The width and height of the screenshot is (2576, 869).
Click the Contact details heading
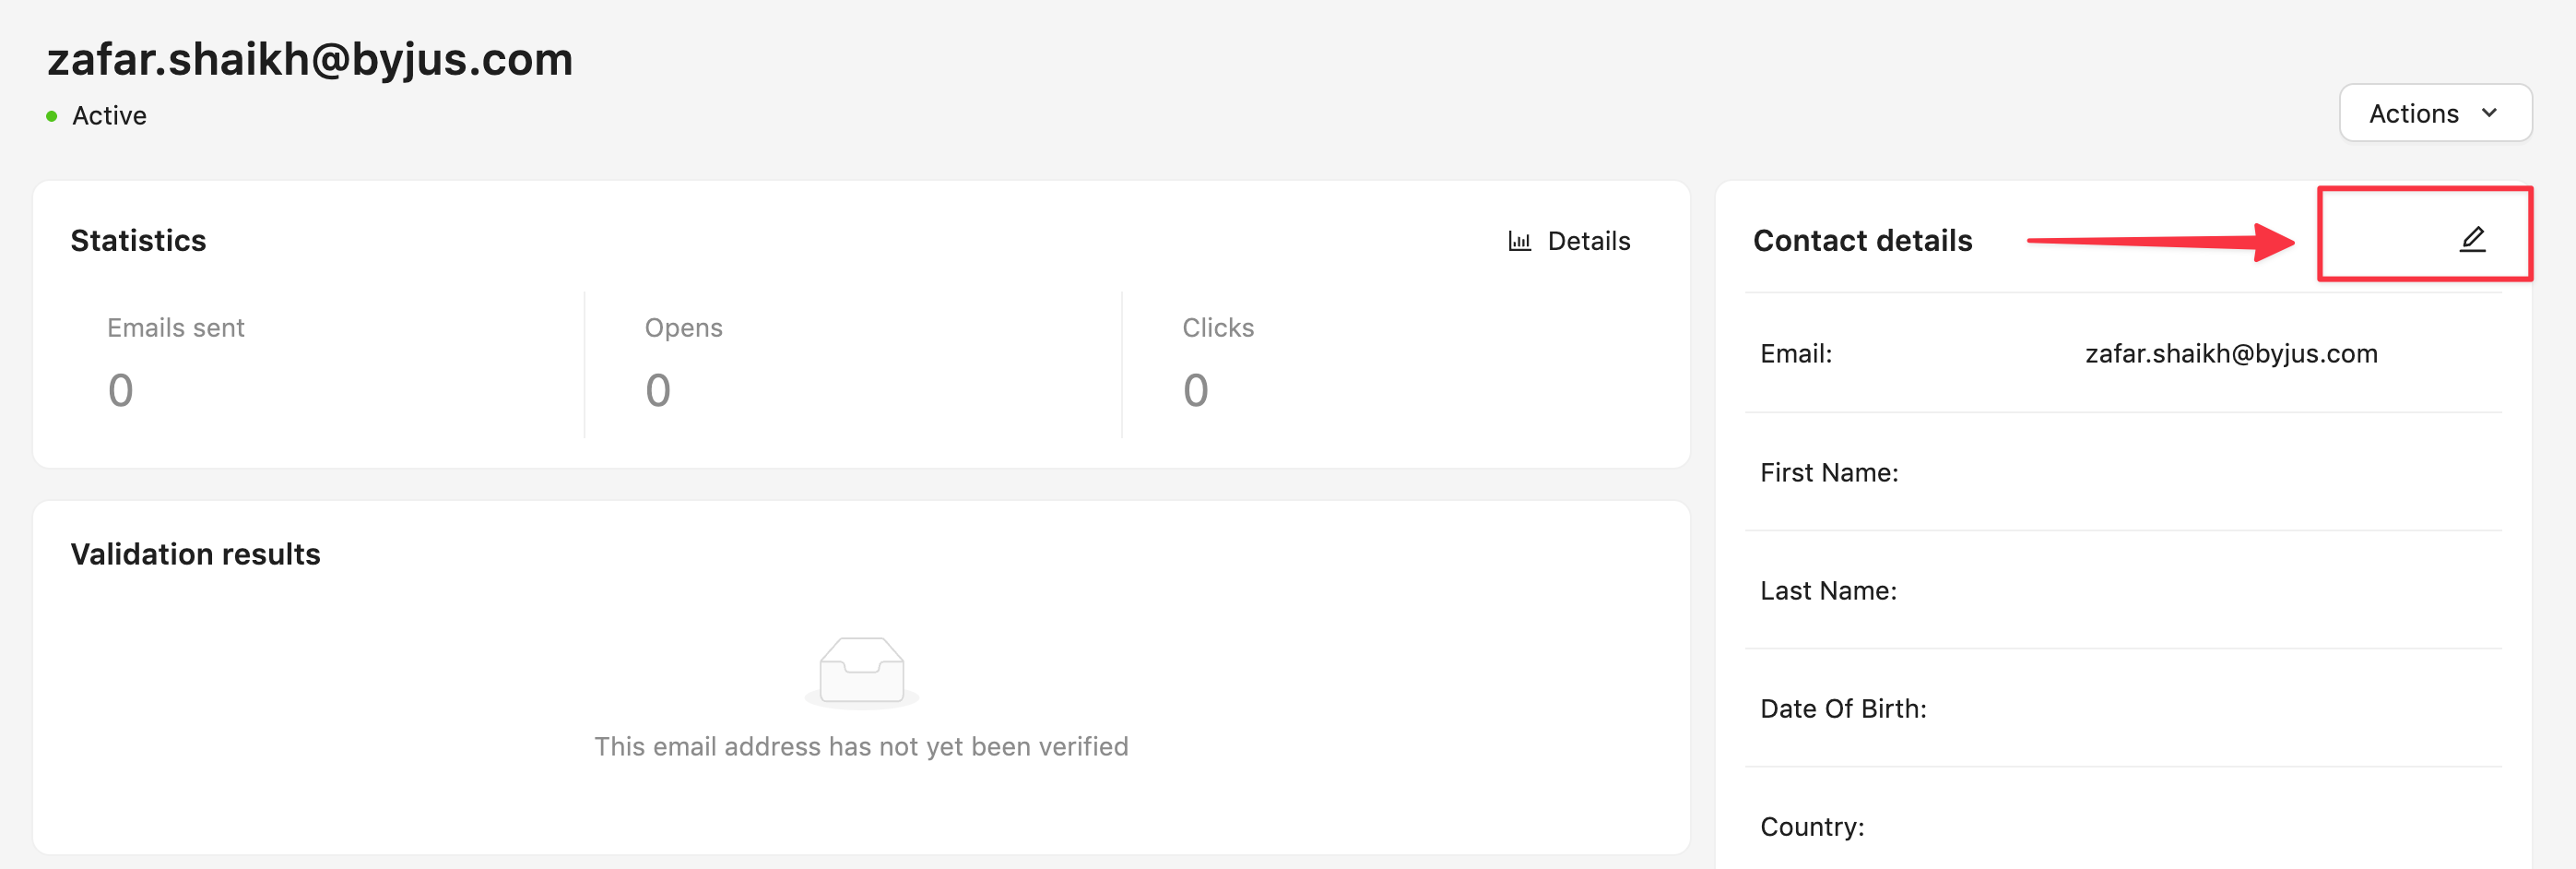tap(1862, 241)
